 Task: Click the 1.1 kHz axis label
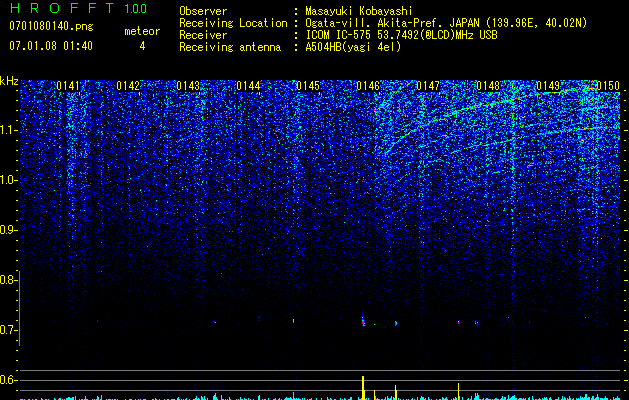pyautogui.click(x=8, y=130)
